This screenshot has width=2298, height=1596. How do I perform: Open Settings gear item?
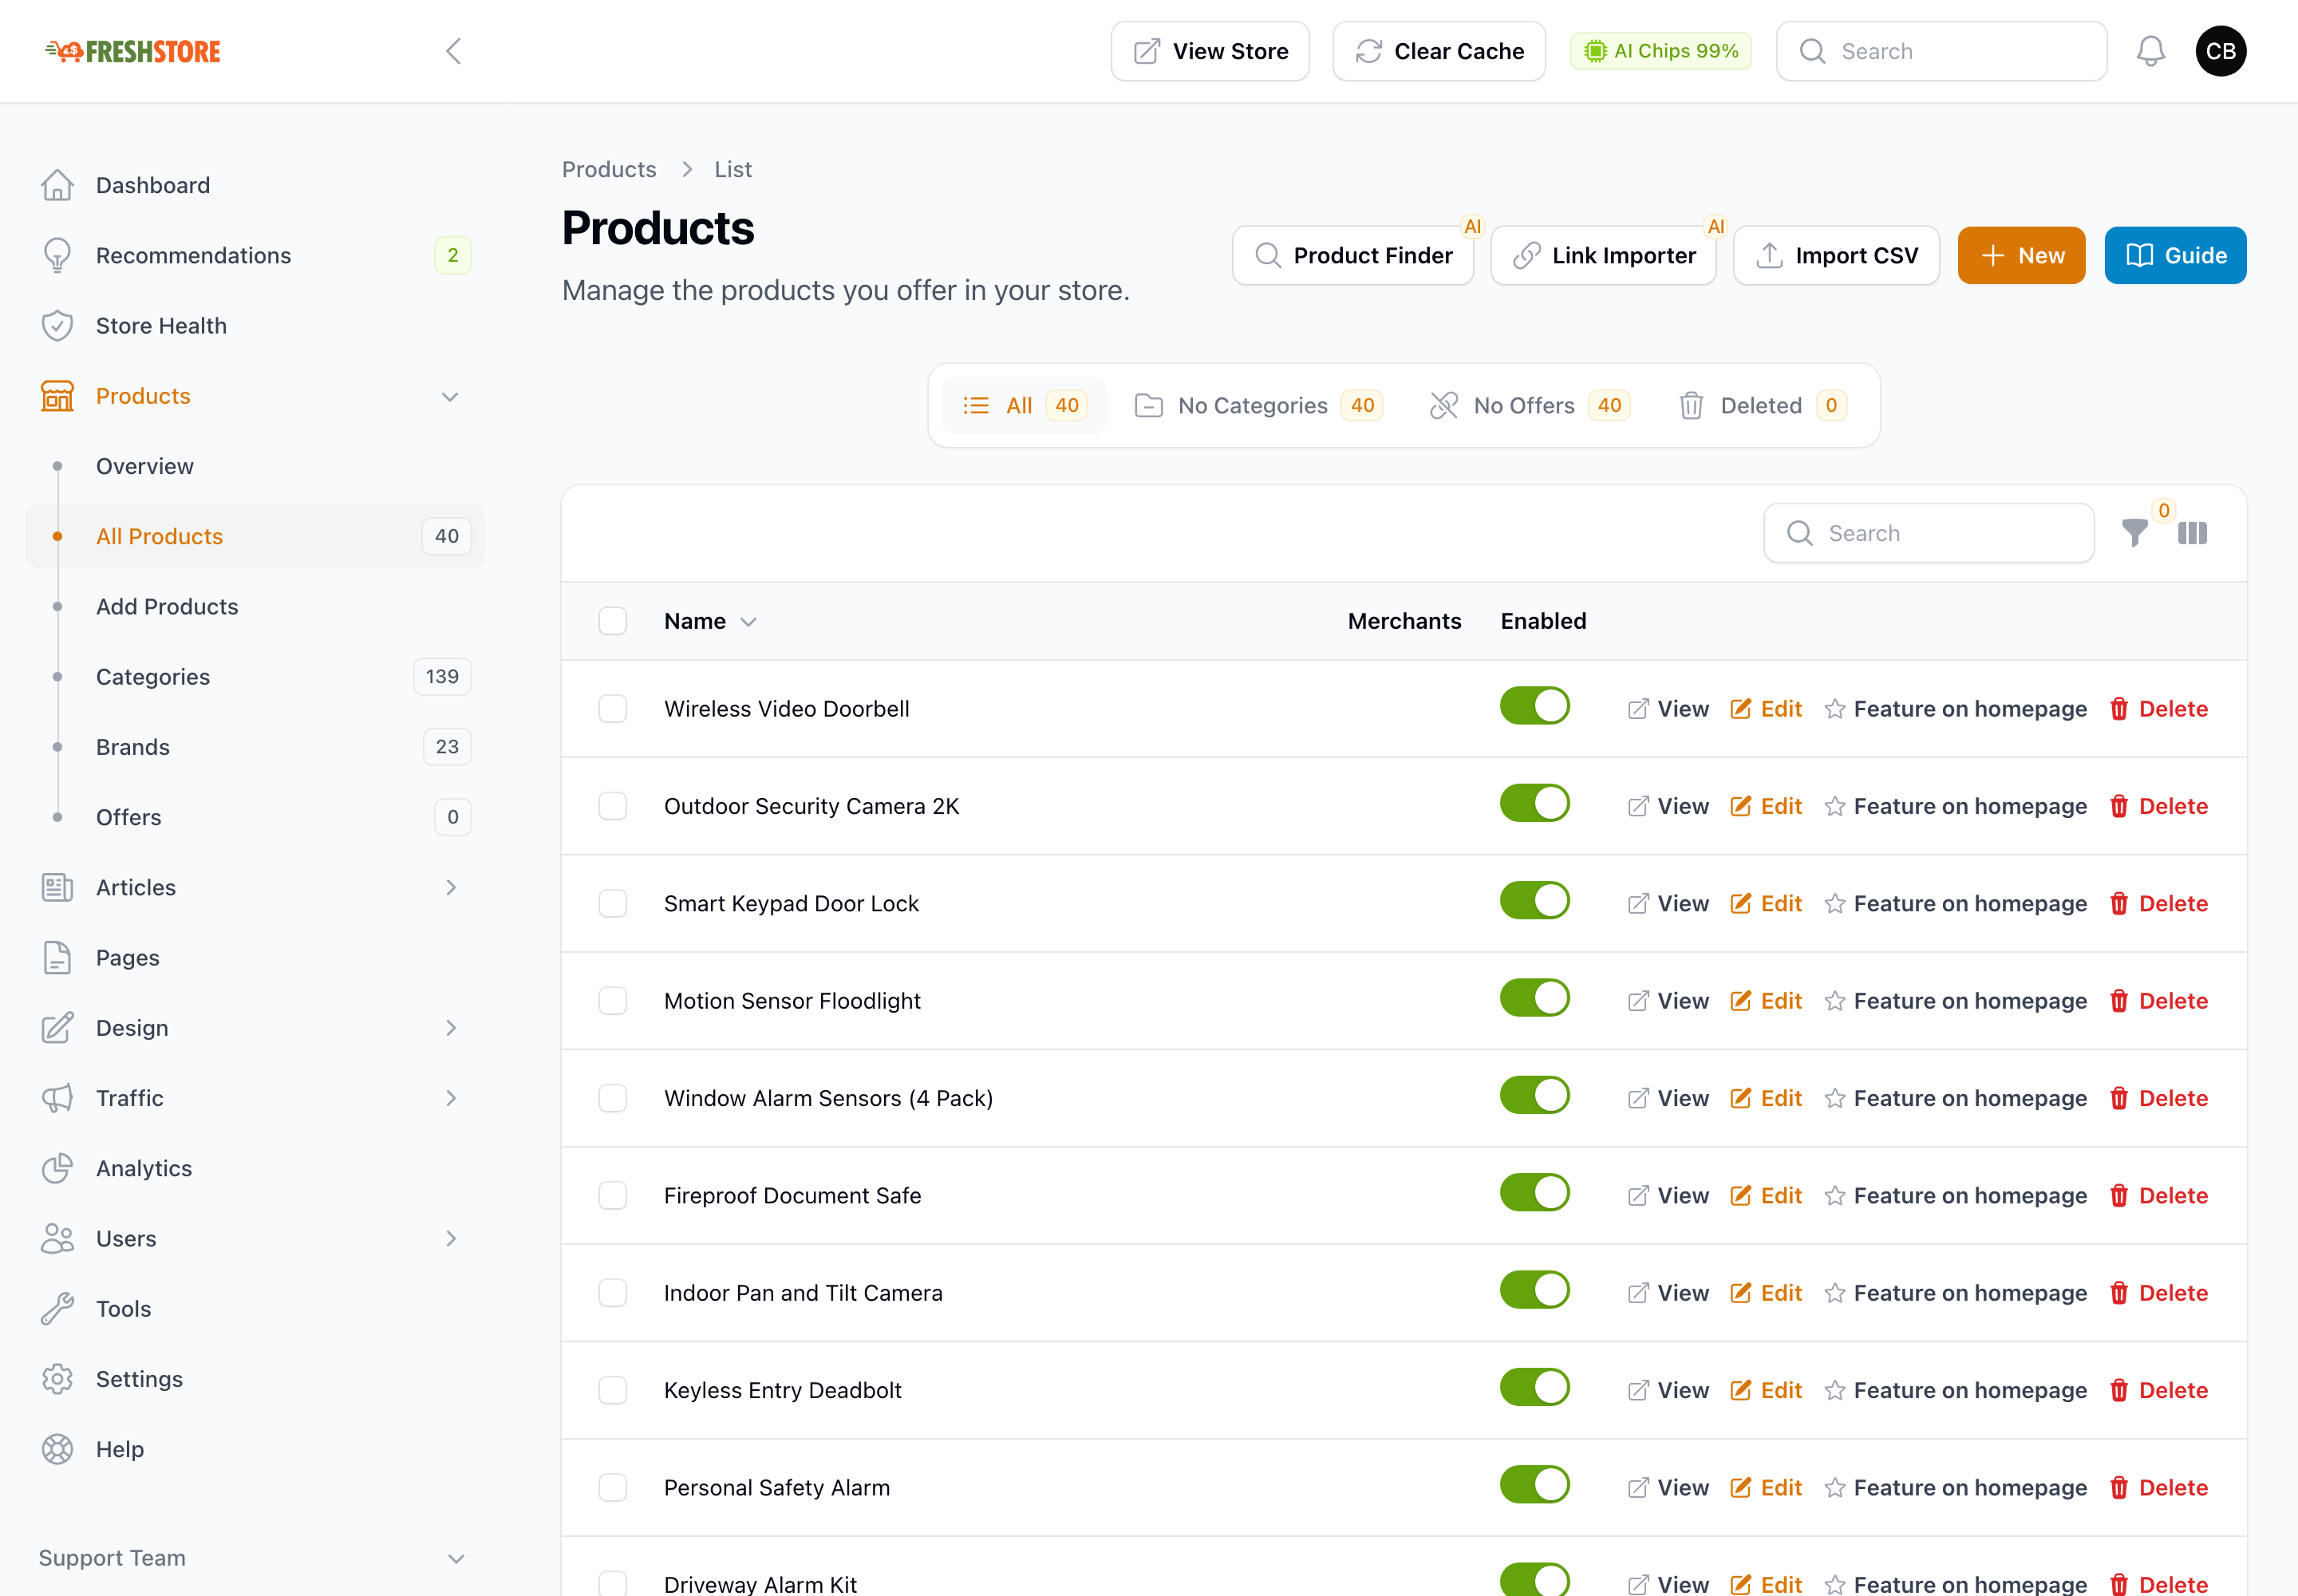pyautogui.click(x=255, y=1379)
